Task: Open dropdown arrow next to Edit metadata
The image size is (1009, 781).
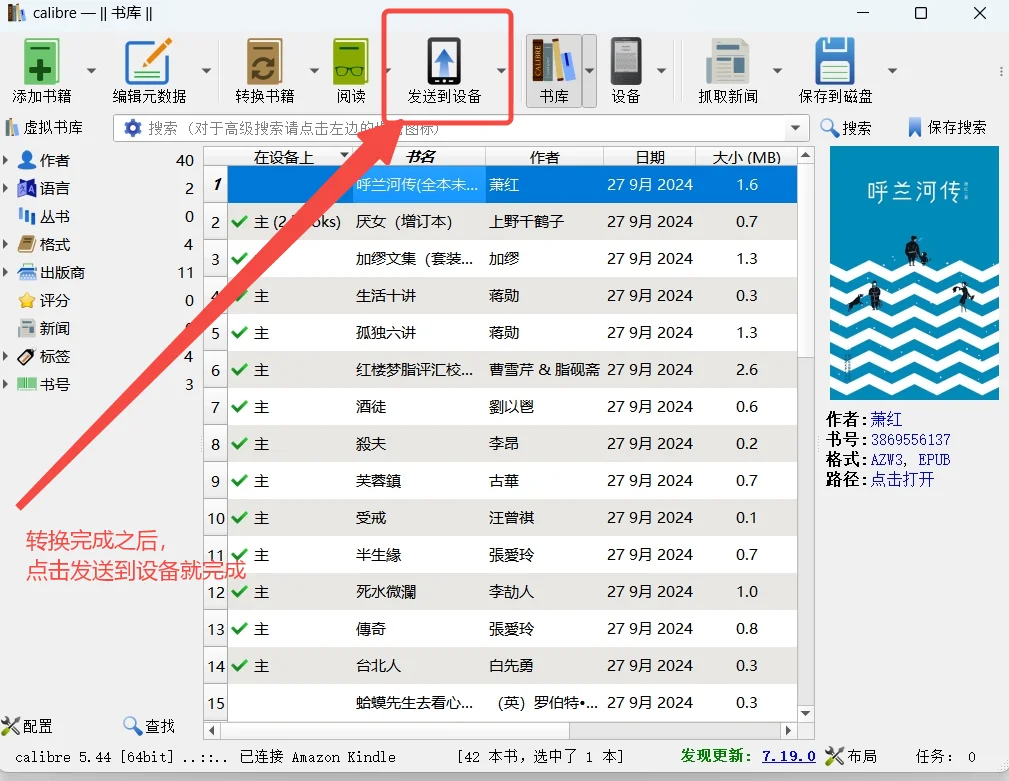Action: [206, 70]
